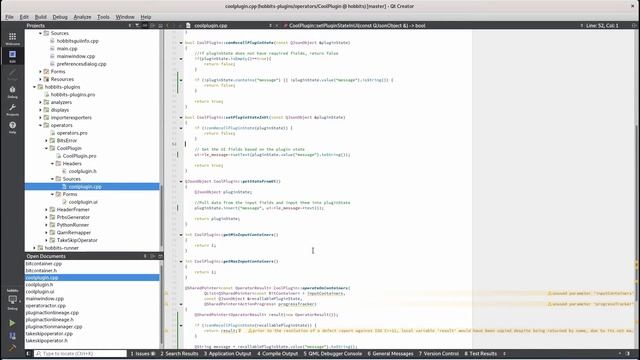Screen dimensions: 640x360
Task: Split the Projects panel
Action: pyautogui.click(x=153, y=25)
